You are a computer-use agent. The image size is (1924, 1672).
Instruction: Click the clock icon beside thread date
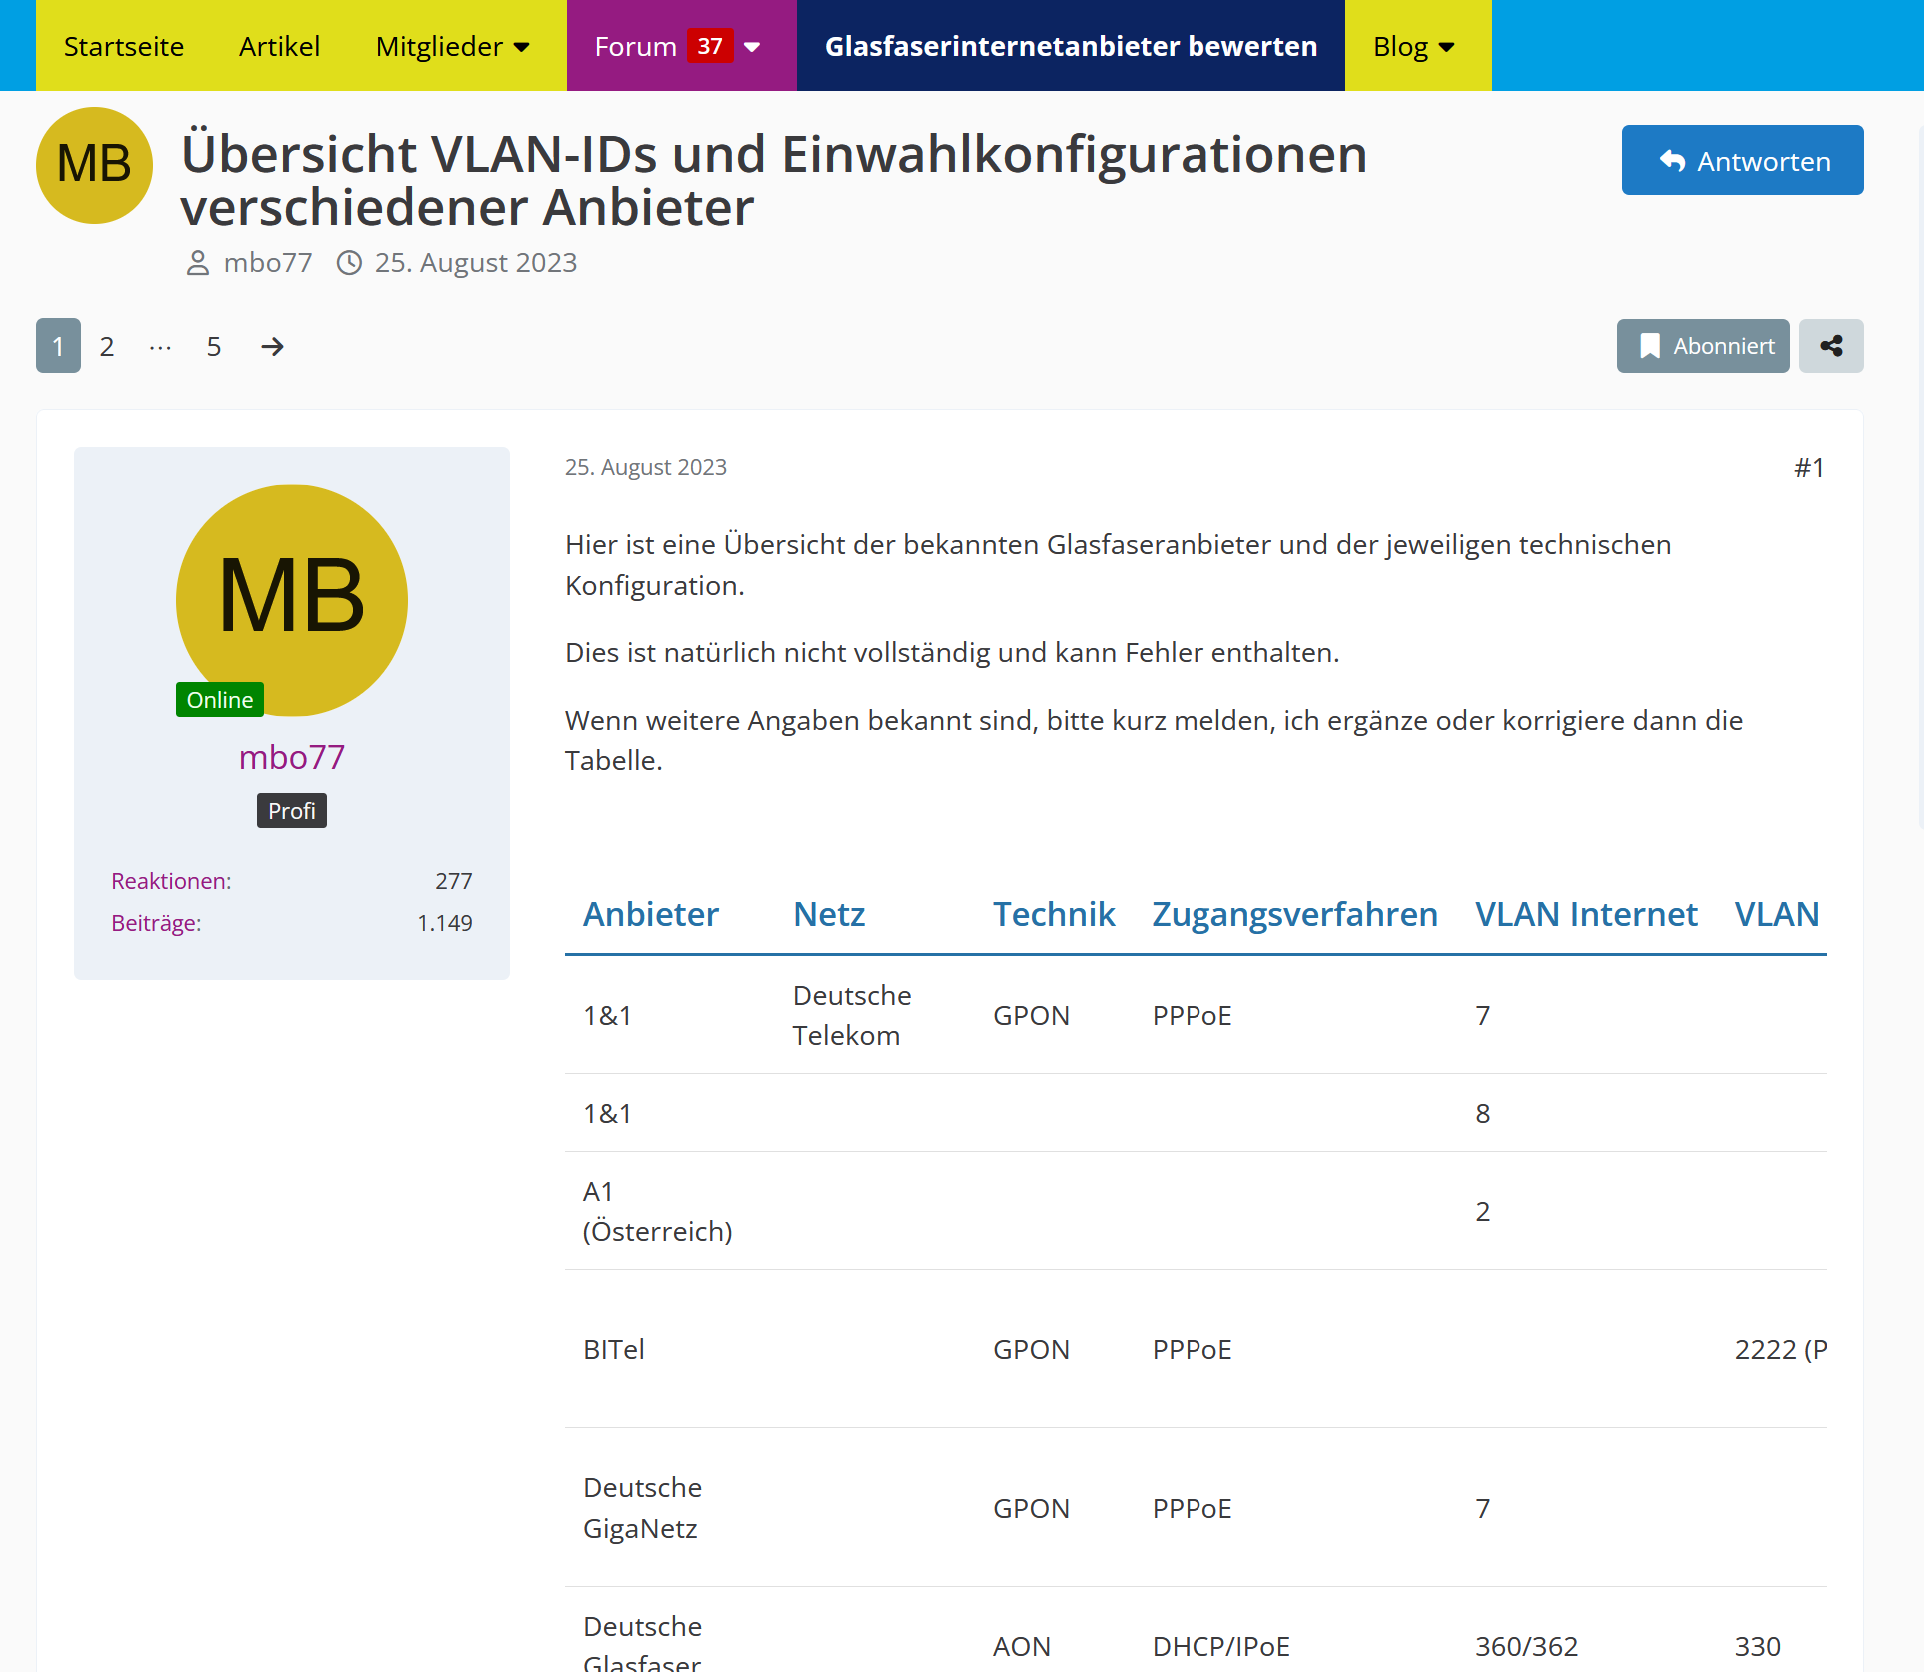pos(349,263)
